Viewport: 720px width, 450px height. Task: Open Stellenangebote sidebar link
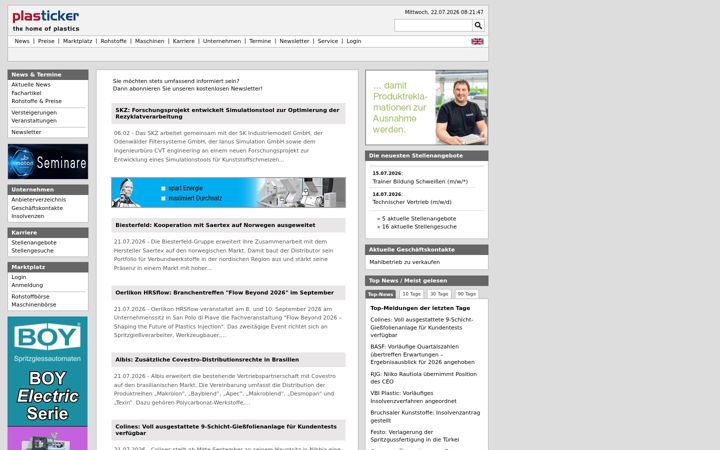(34, 243)
